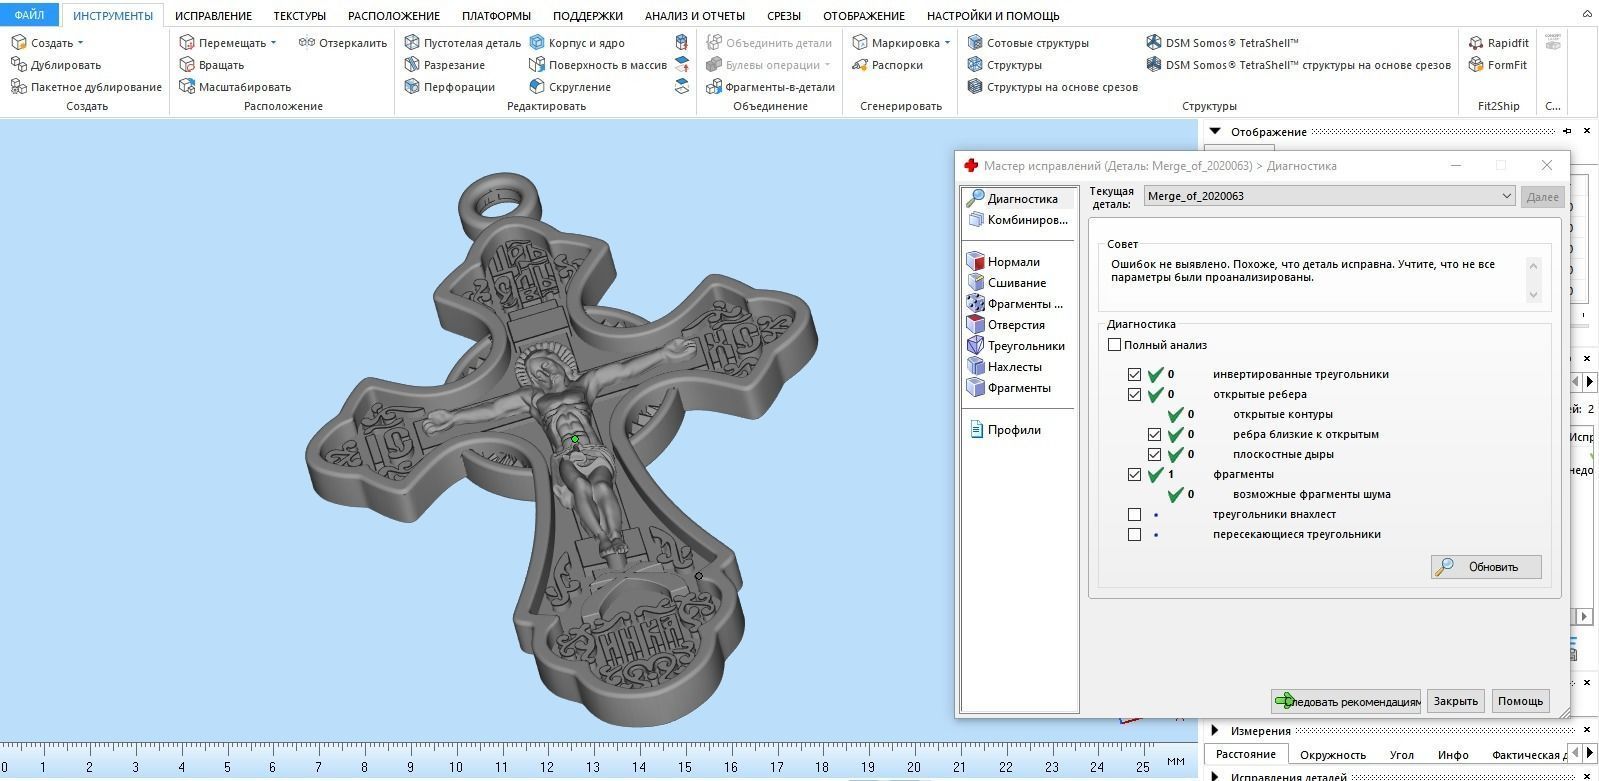Open Профили in the fix wizard
The height and width of the screenshot is (781, 1599).
[x=1005, y=430]
